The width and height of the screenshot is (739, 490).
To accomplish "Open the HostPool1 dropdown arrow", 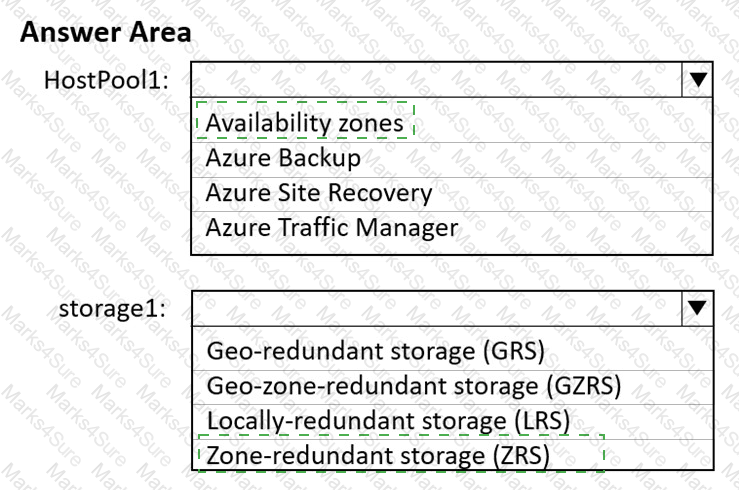I will point(698,79).
